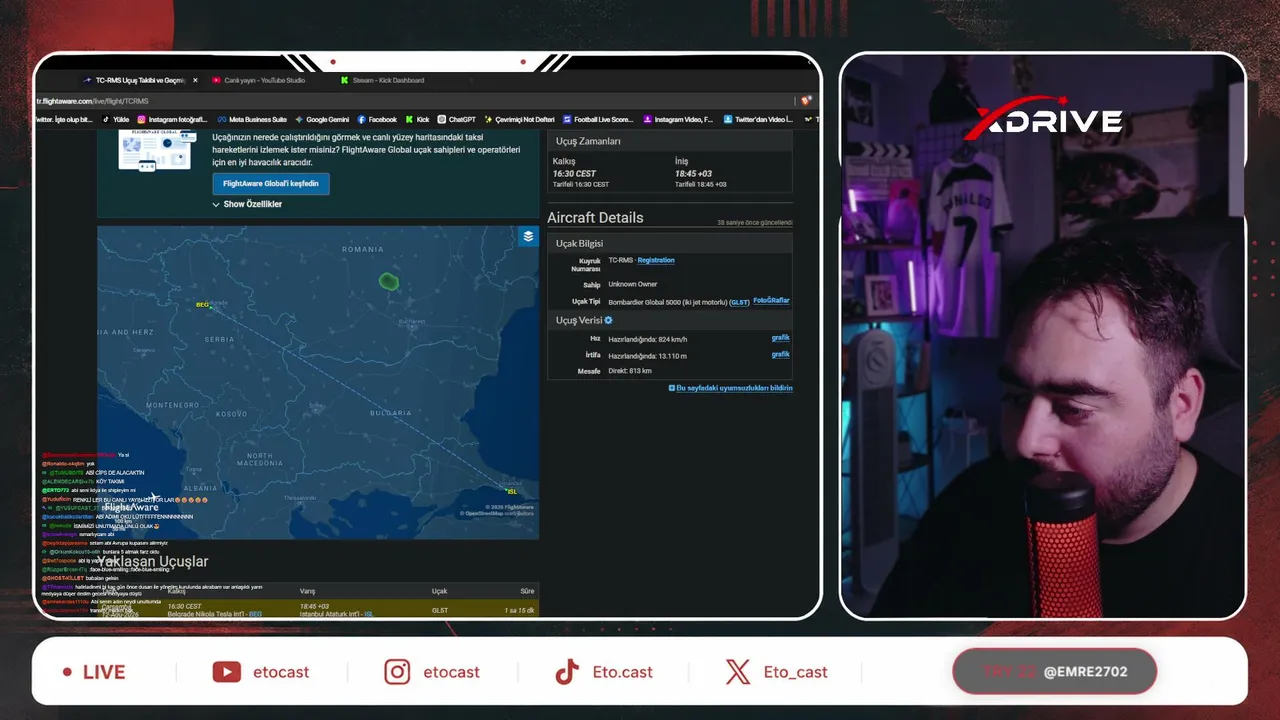Open the grafik link for Hız

tap(781, 338)
